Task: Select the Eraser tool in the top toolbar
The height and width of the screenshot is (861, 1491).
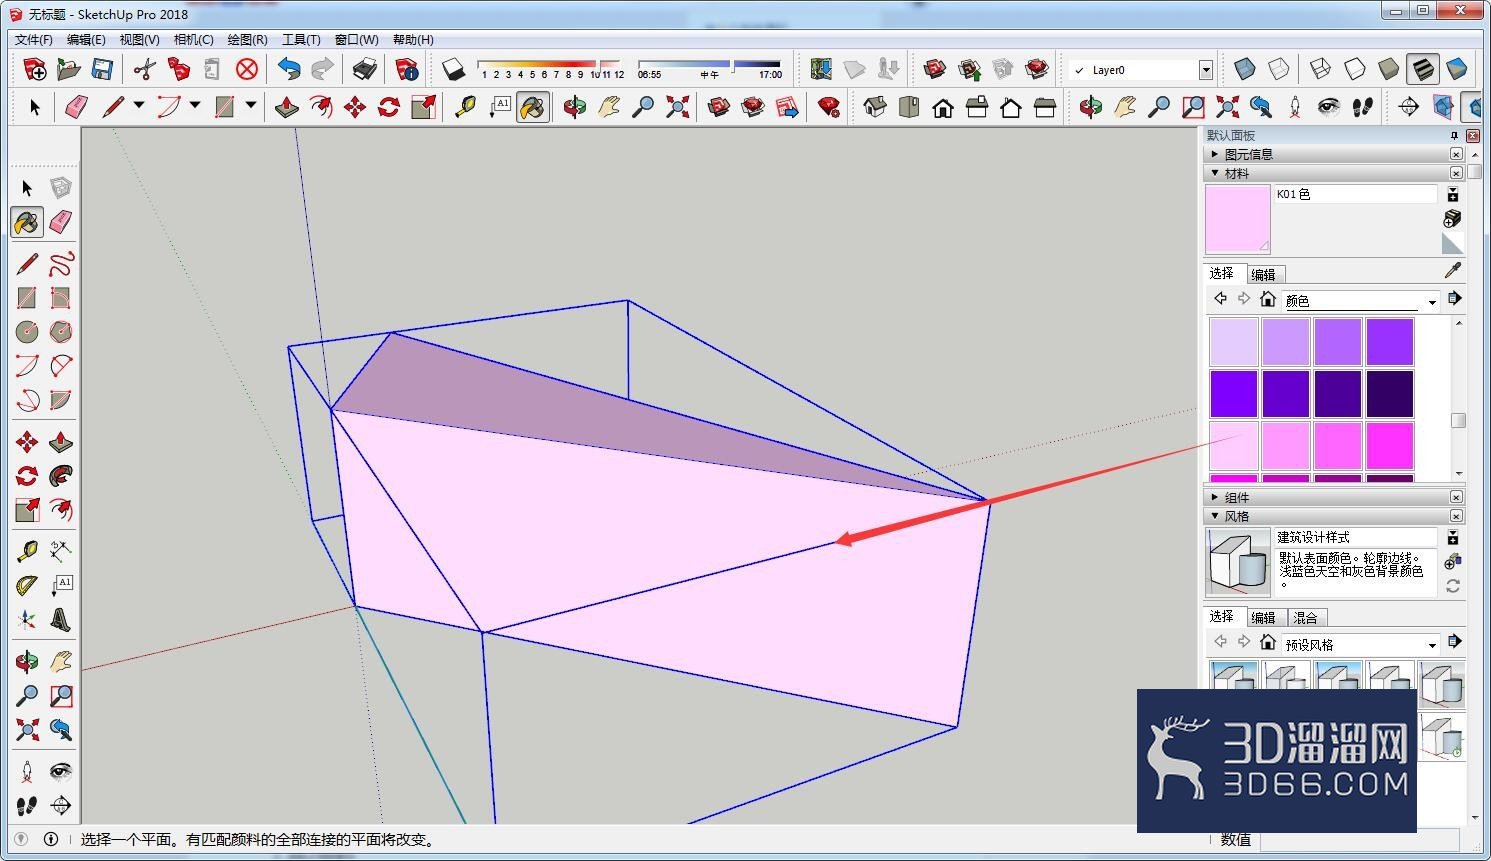Action: pyautogui.click(x=76, y=106)
